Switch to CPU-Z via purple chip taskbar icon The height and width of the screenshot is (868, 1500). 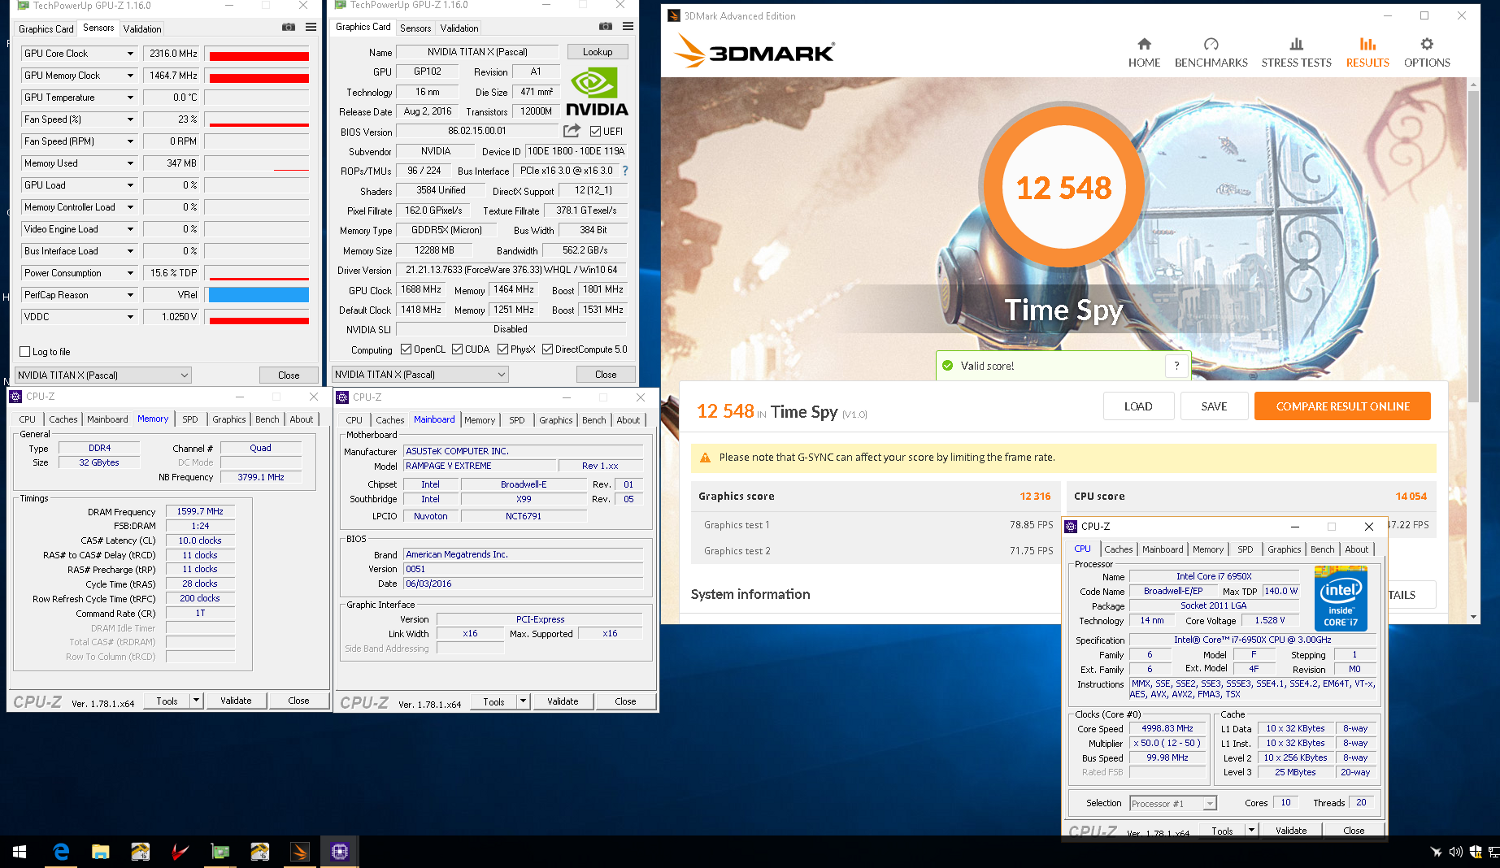(340, 852)
